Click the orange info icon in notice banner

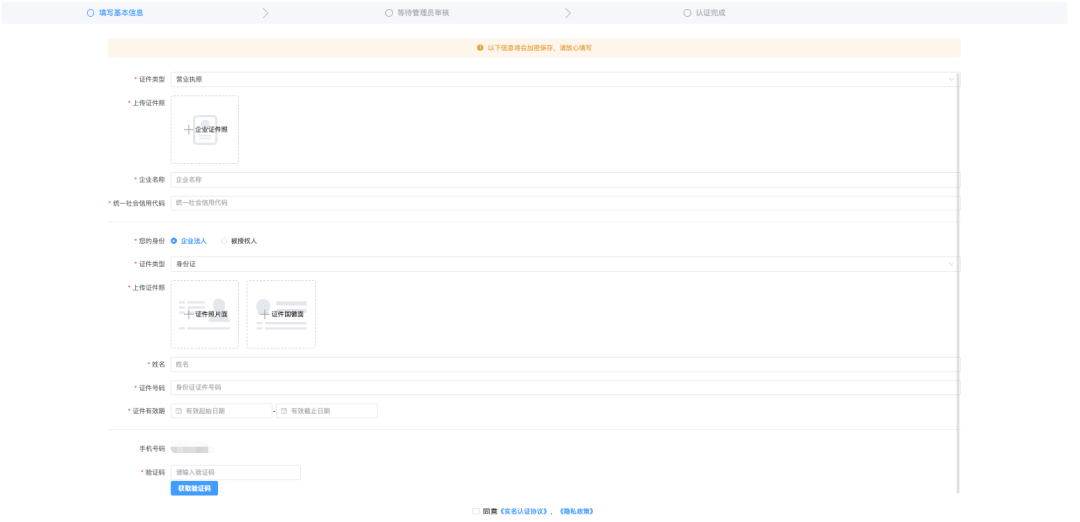(x=480, y=48)
